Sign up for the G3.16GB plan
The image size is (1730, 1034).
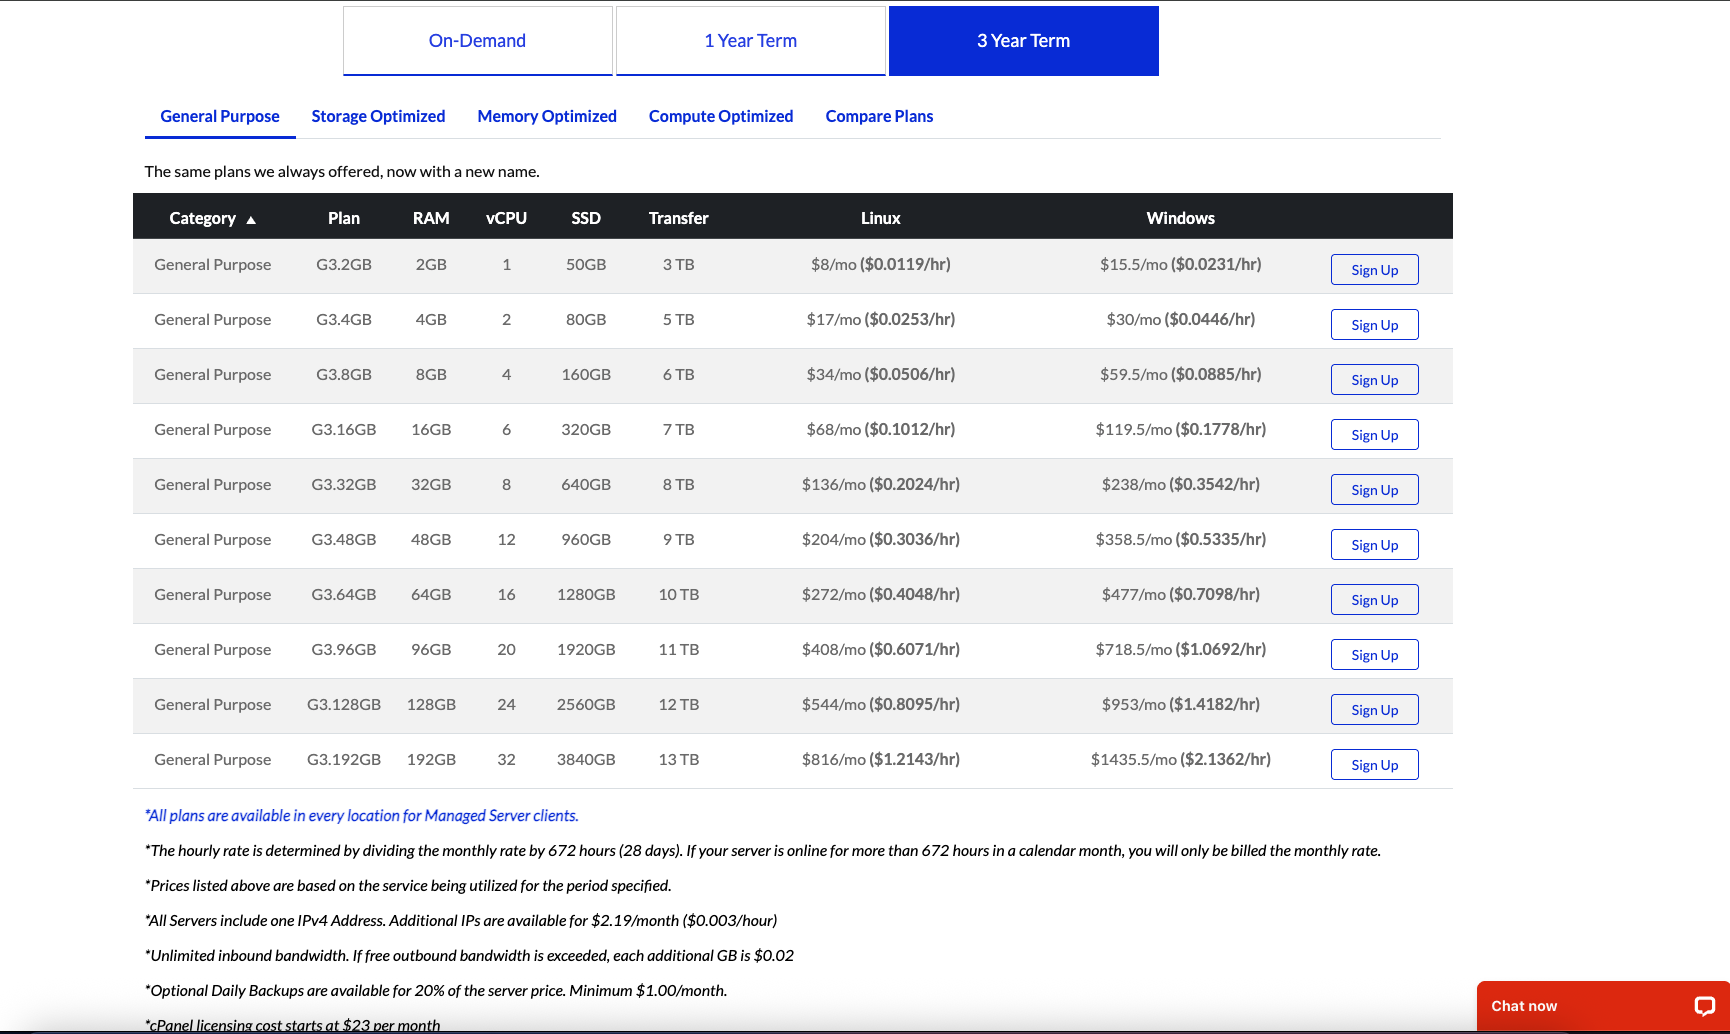tap(1374, 434)
